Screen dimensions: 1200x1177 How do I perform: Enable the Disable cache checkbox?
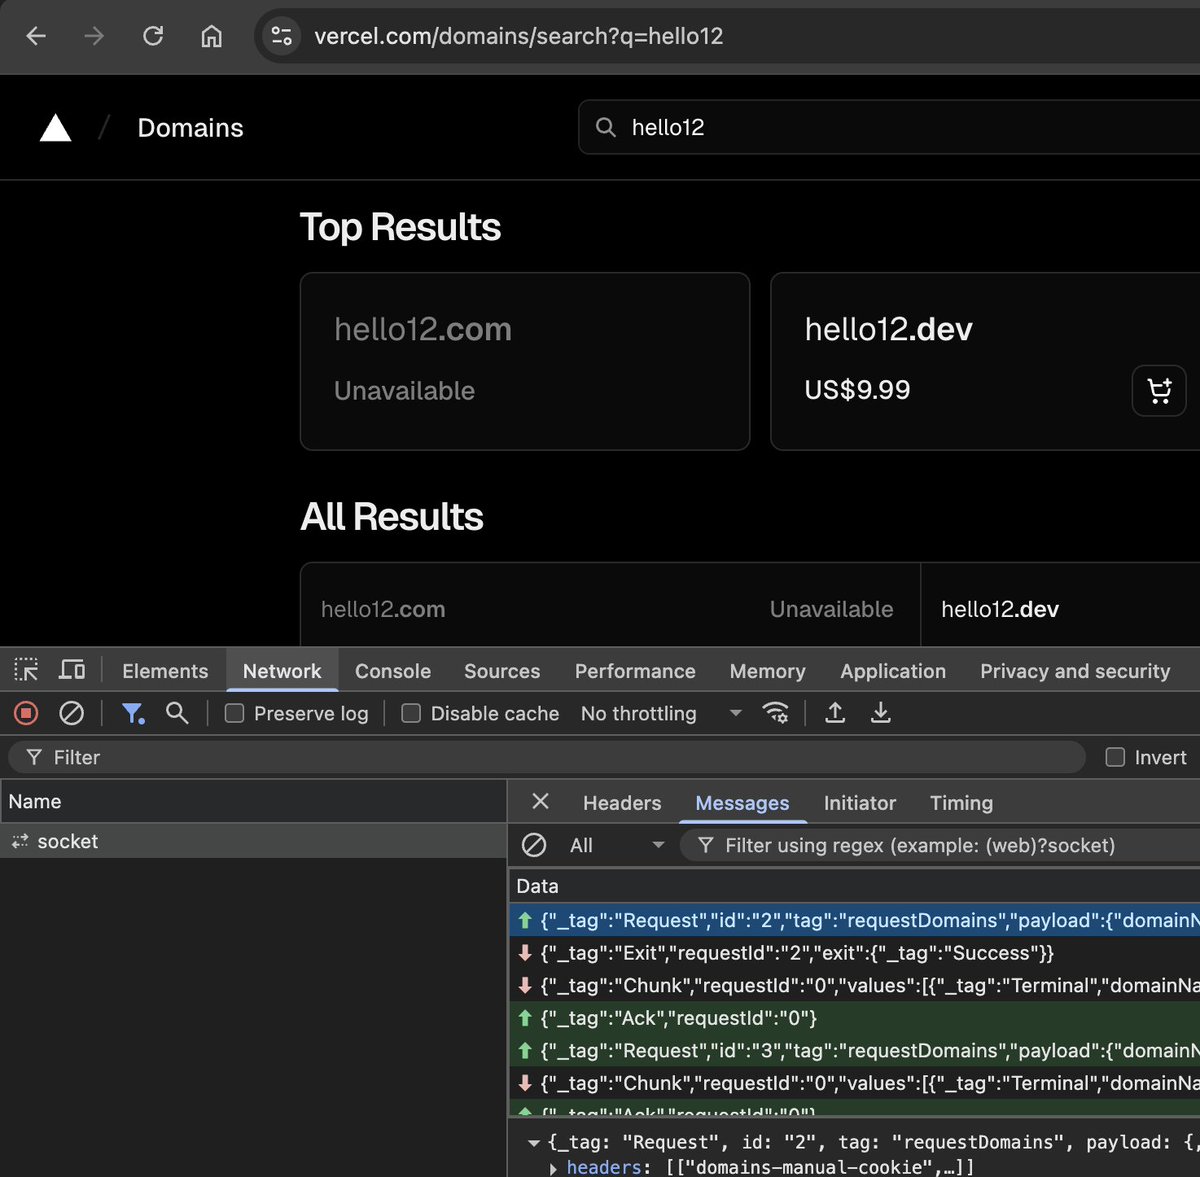tap(411, 713)
